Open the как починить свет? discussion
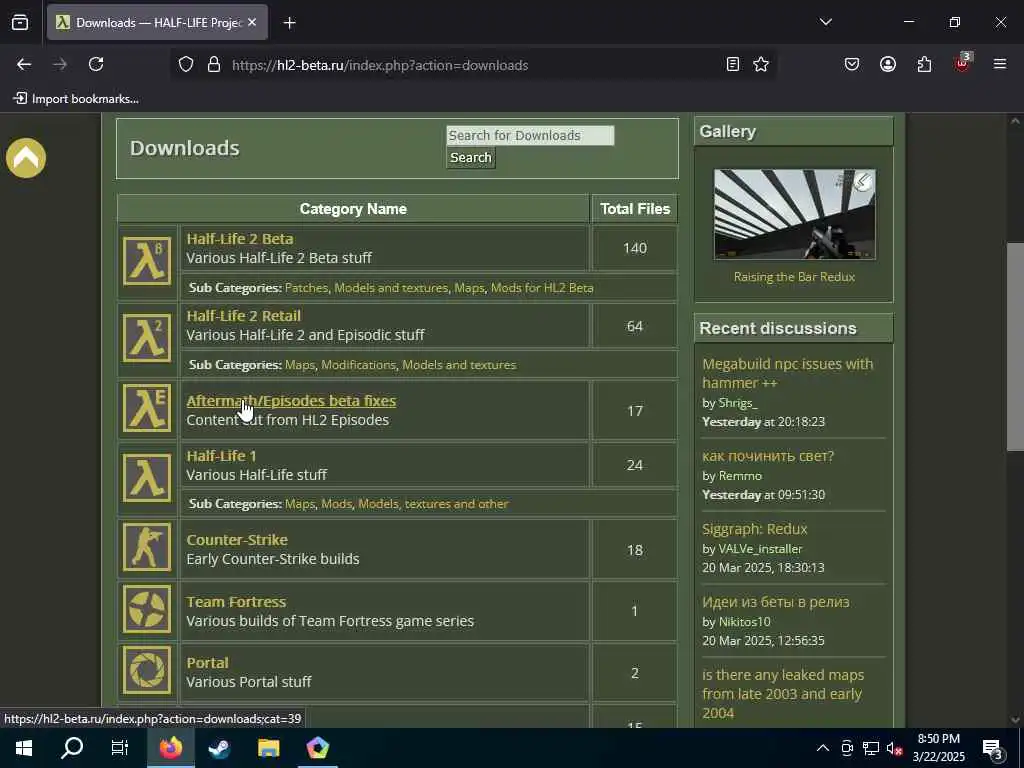The image size is (1024, 768). click(768, 456)
